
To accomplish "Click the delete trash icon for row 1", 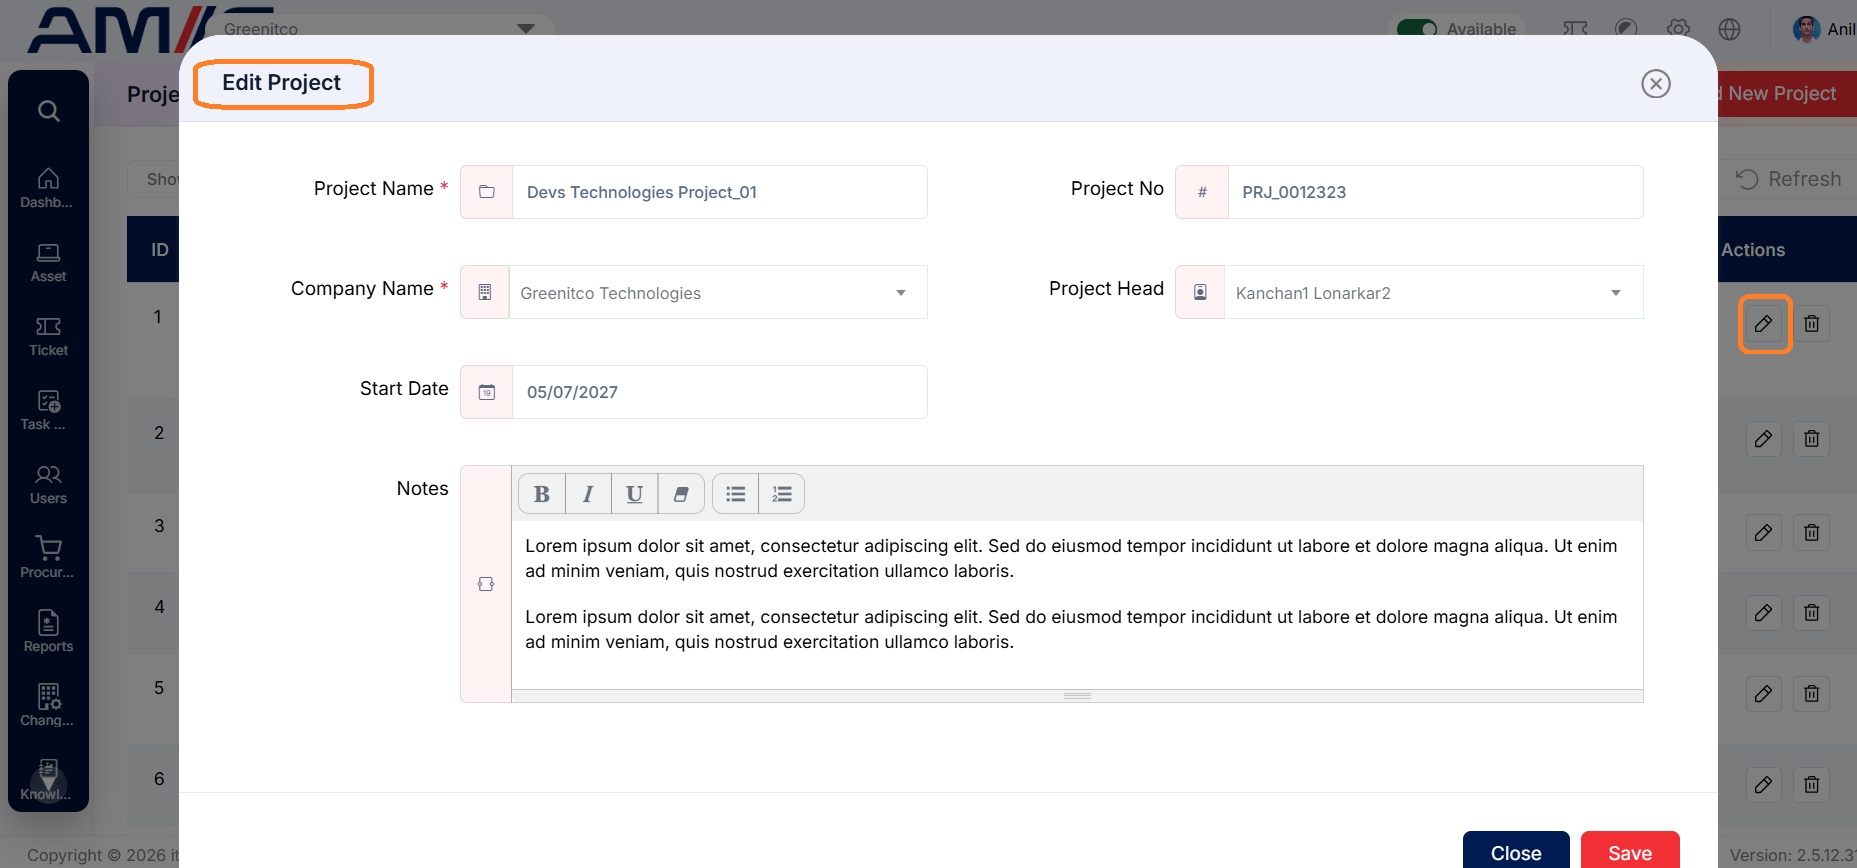I will click(x=1811, y=324).
